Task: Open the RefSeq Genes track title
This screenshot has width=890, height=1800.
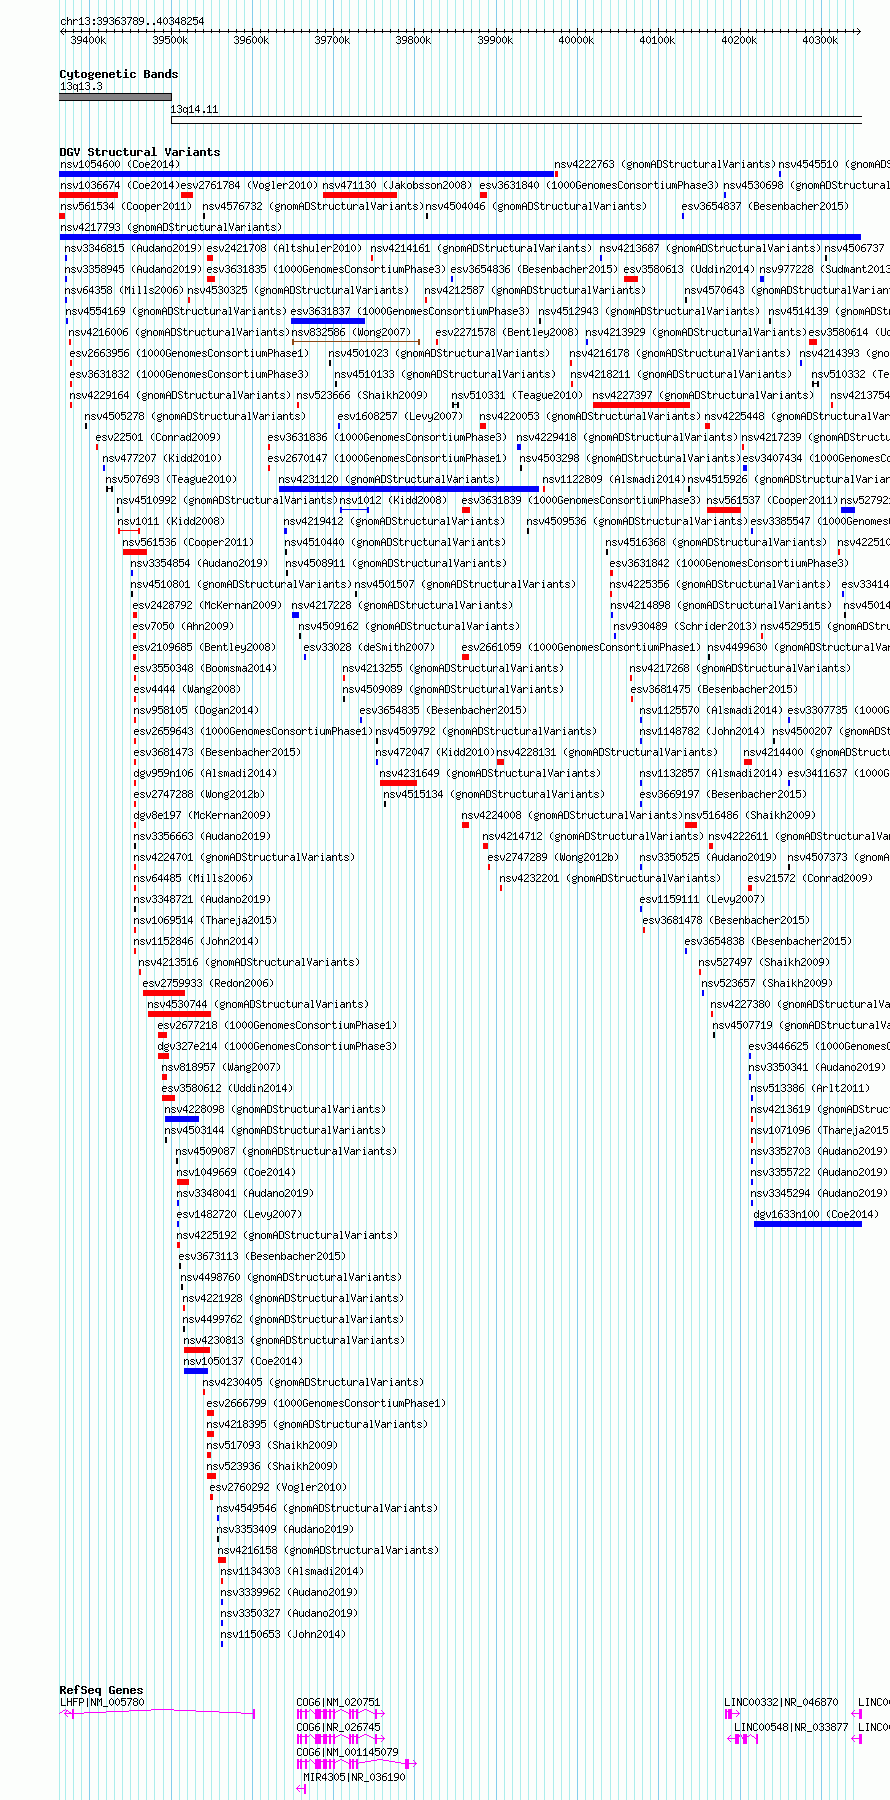Action: click(101, 1690)
